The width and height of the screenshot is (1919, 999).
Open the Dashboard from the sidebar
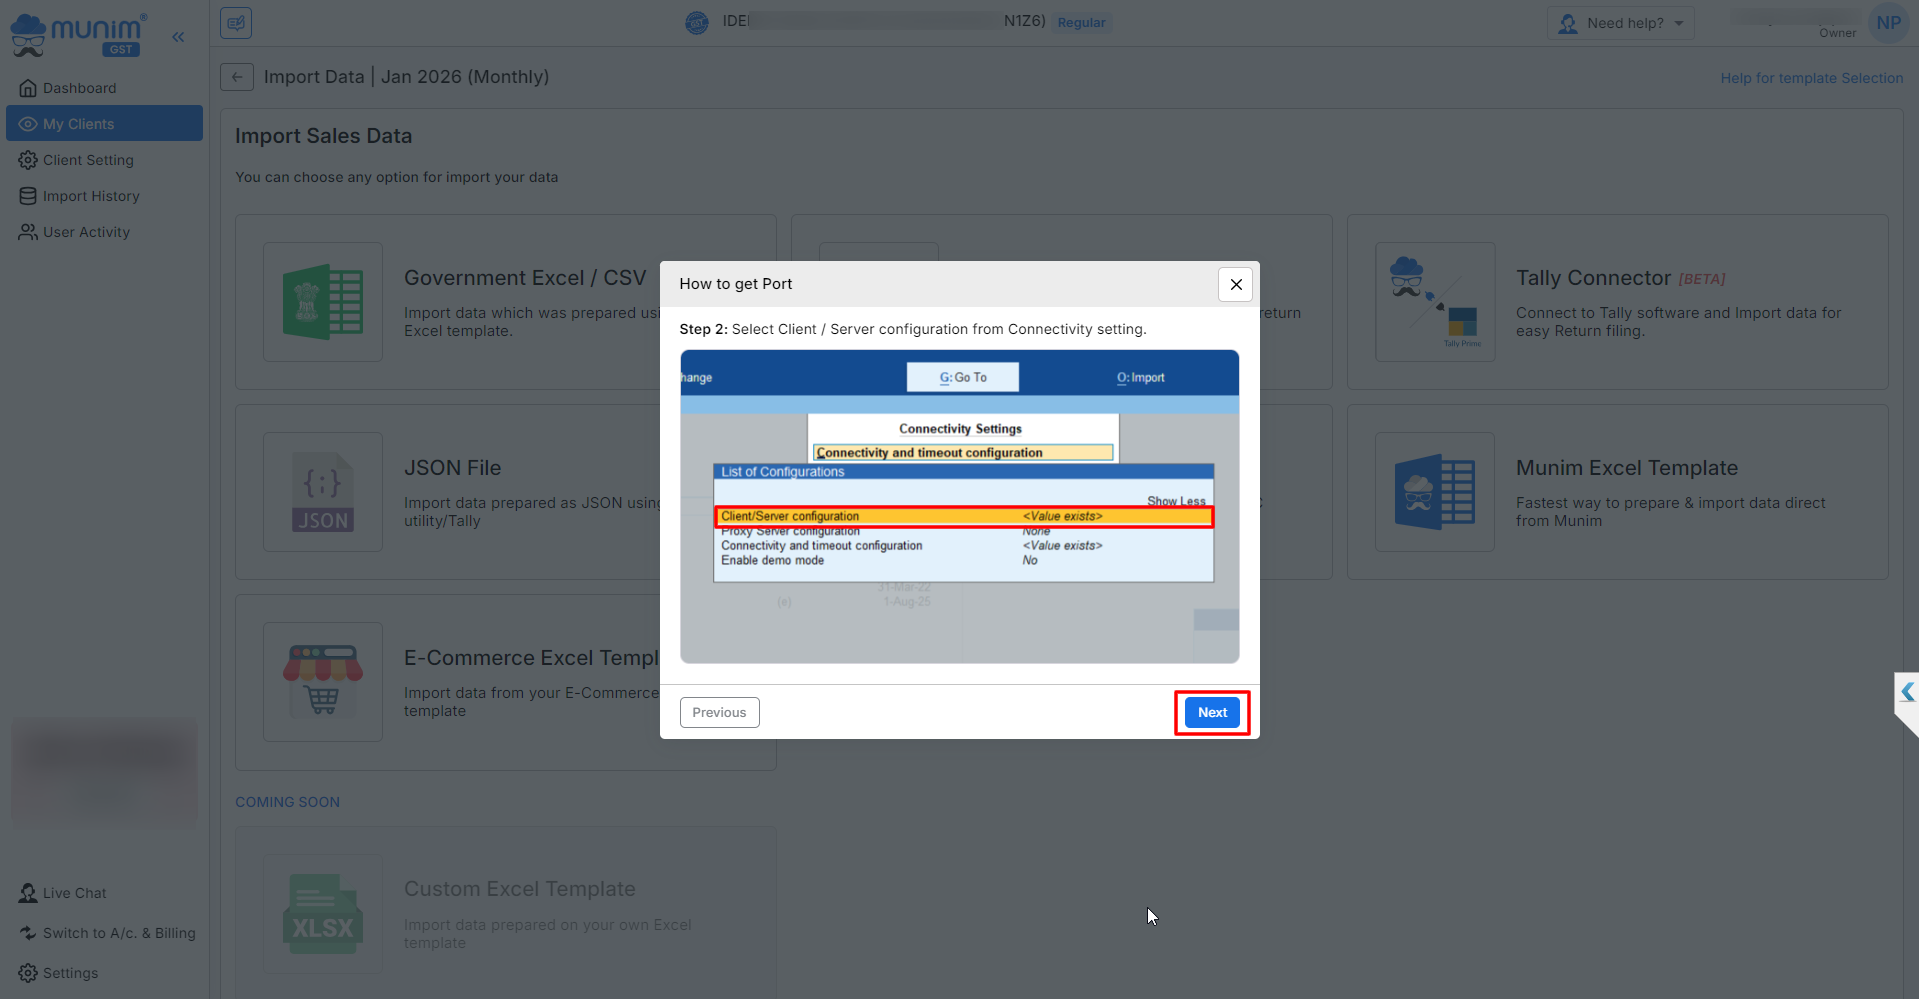pos(79,88)
